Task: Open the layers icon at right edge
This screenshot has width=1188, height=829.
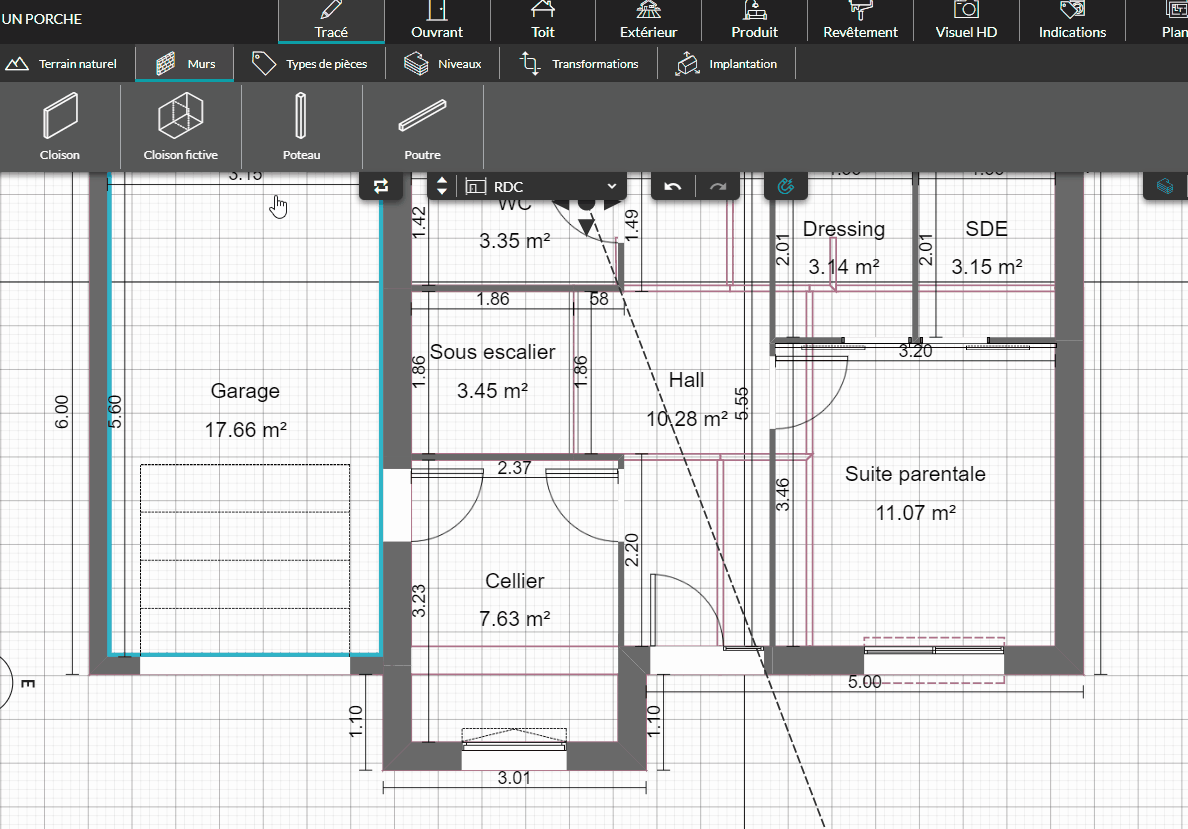Action: (1164, 186)
